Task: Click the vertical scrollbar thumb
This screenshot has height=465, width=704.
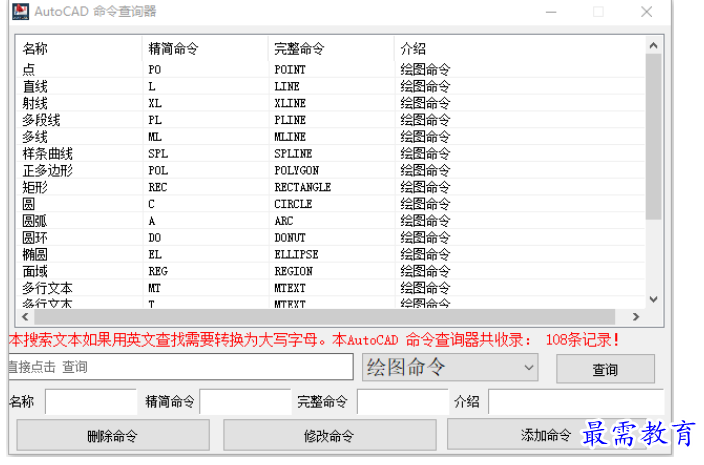Action: 654,137
